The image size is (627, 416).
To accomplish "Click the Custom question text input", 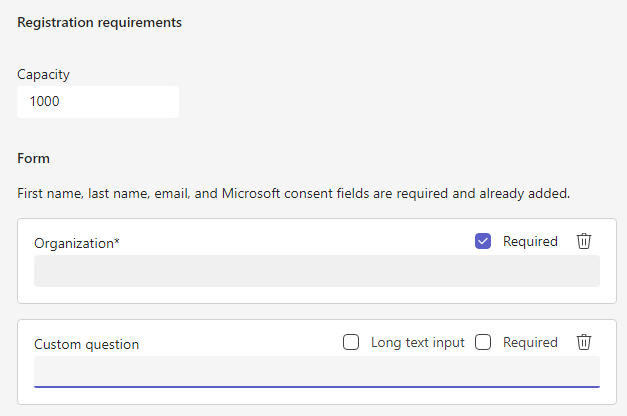I will [x=317, y=372].
